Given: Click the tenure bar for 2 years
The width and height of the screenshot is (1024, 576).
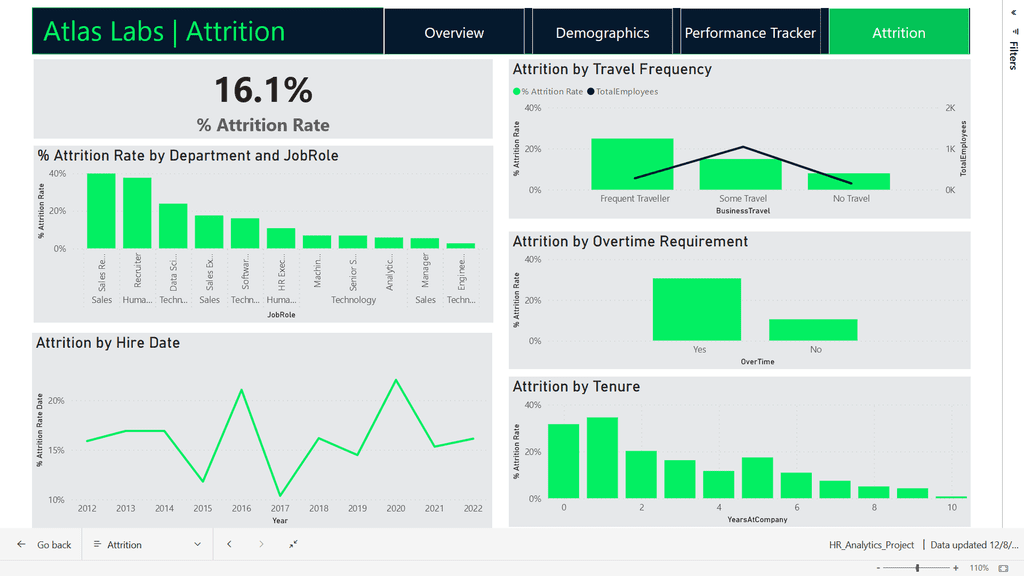Looking at the screenshot, I should (641, 475).
